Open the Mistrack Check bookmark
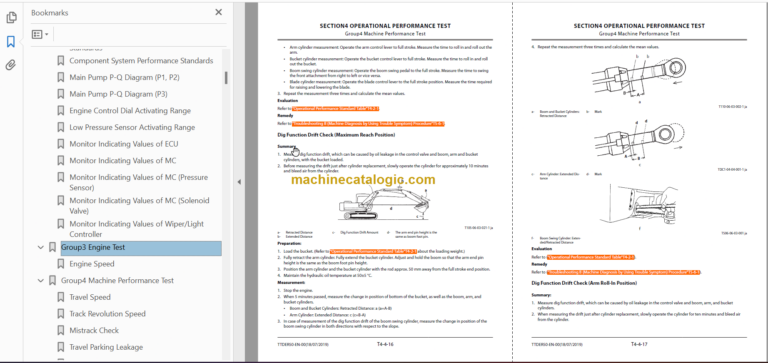 94,331
